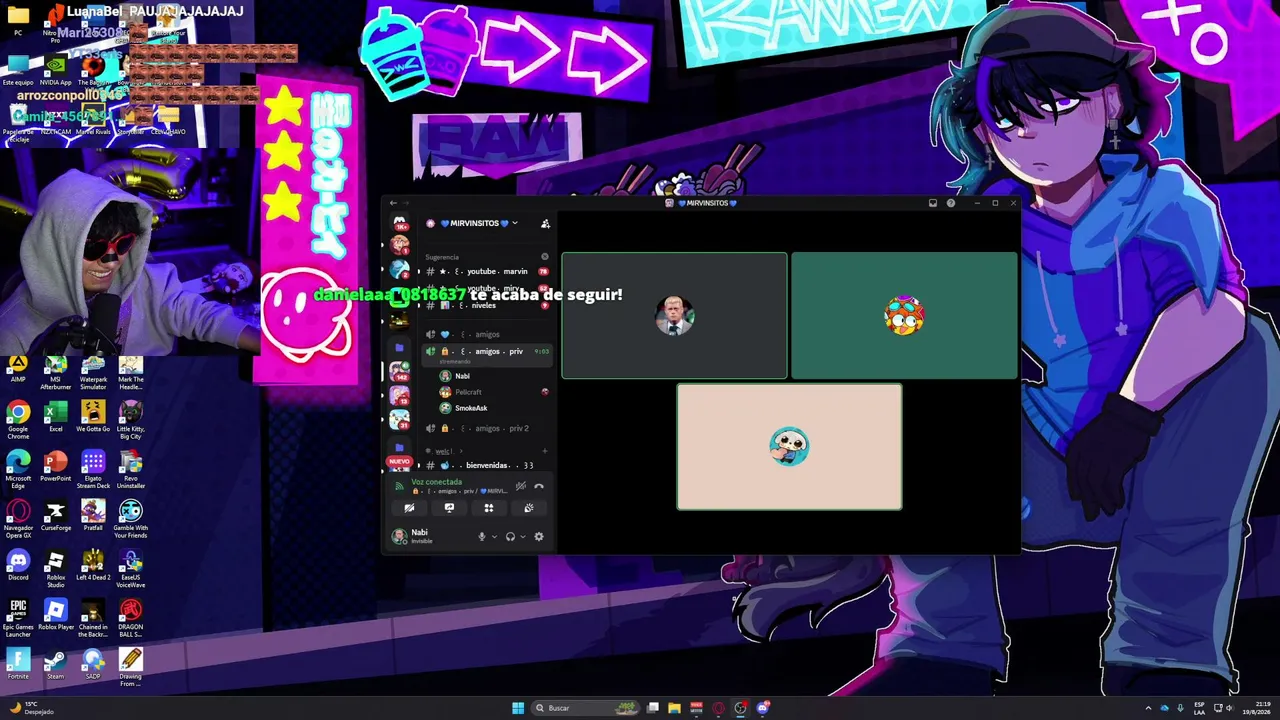Open the Discord inbox icon in title bar

click(x=933, y=203)
